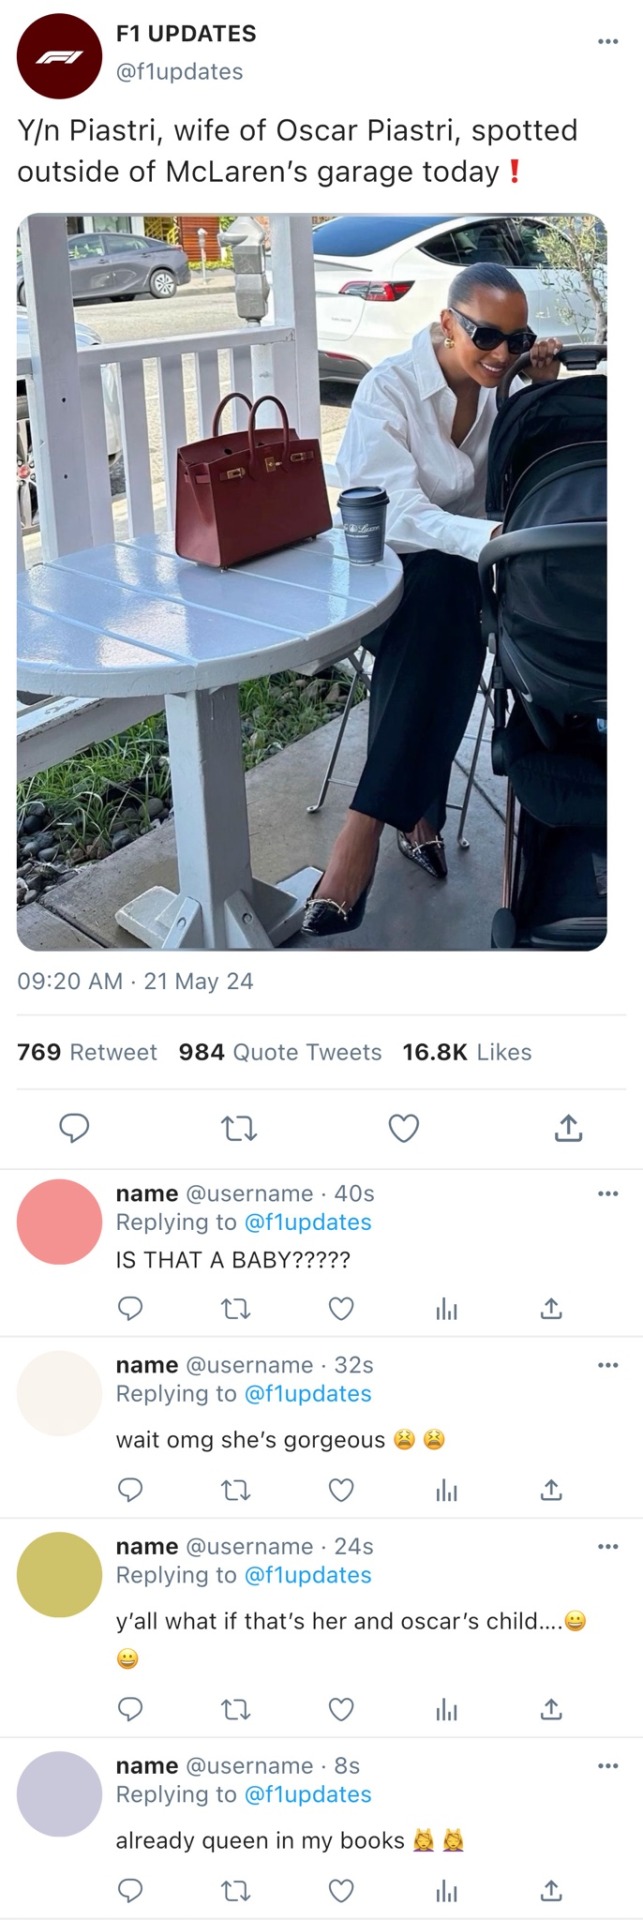Like the "already queen in my books" reply
This screenshot has width=643, height=1920.
pos(341,1890)
